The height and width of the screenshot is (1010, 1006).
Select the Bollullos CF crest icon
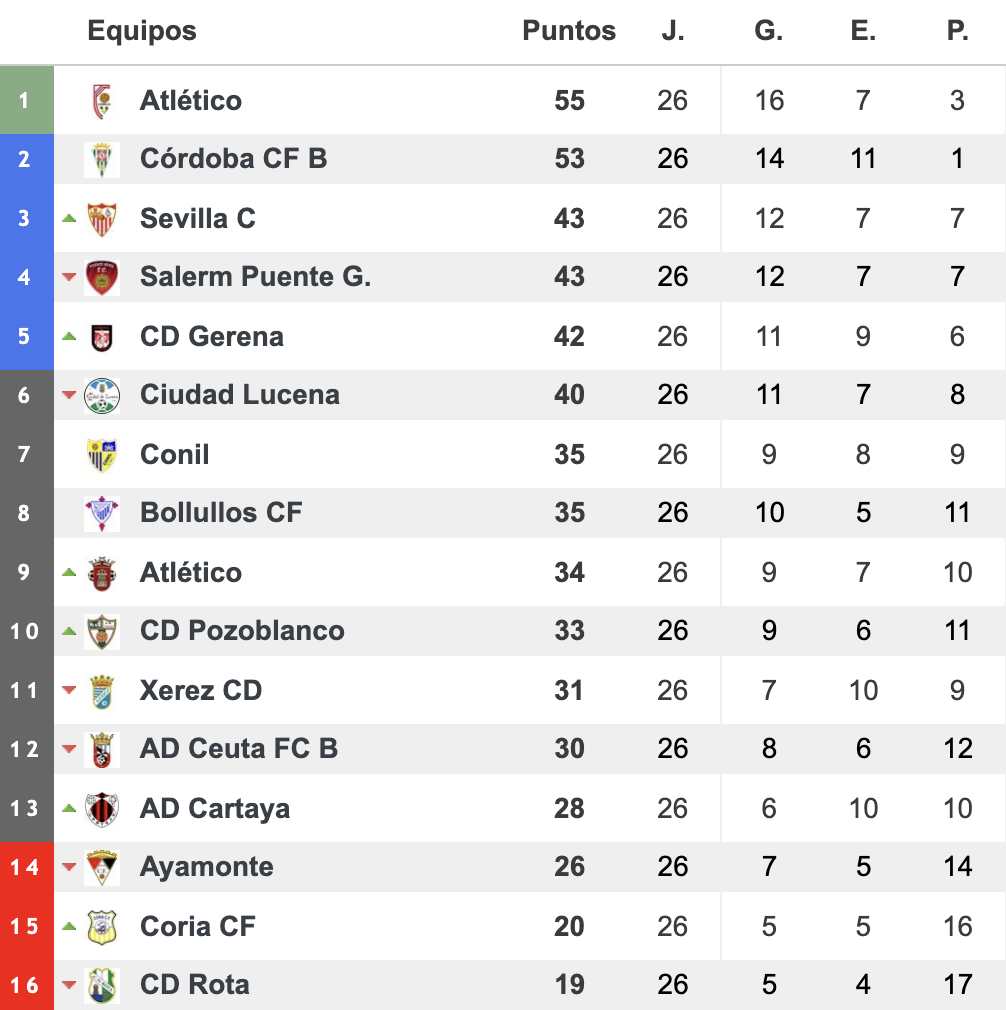[x=102, y=513]
